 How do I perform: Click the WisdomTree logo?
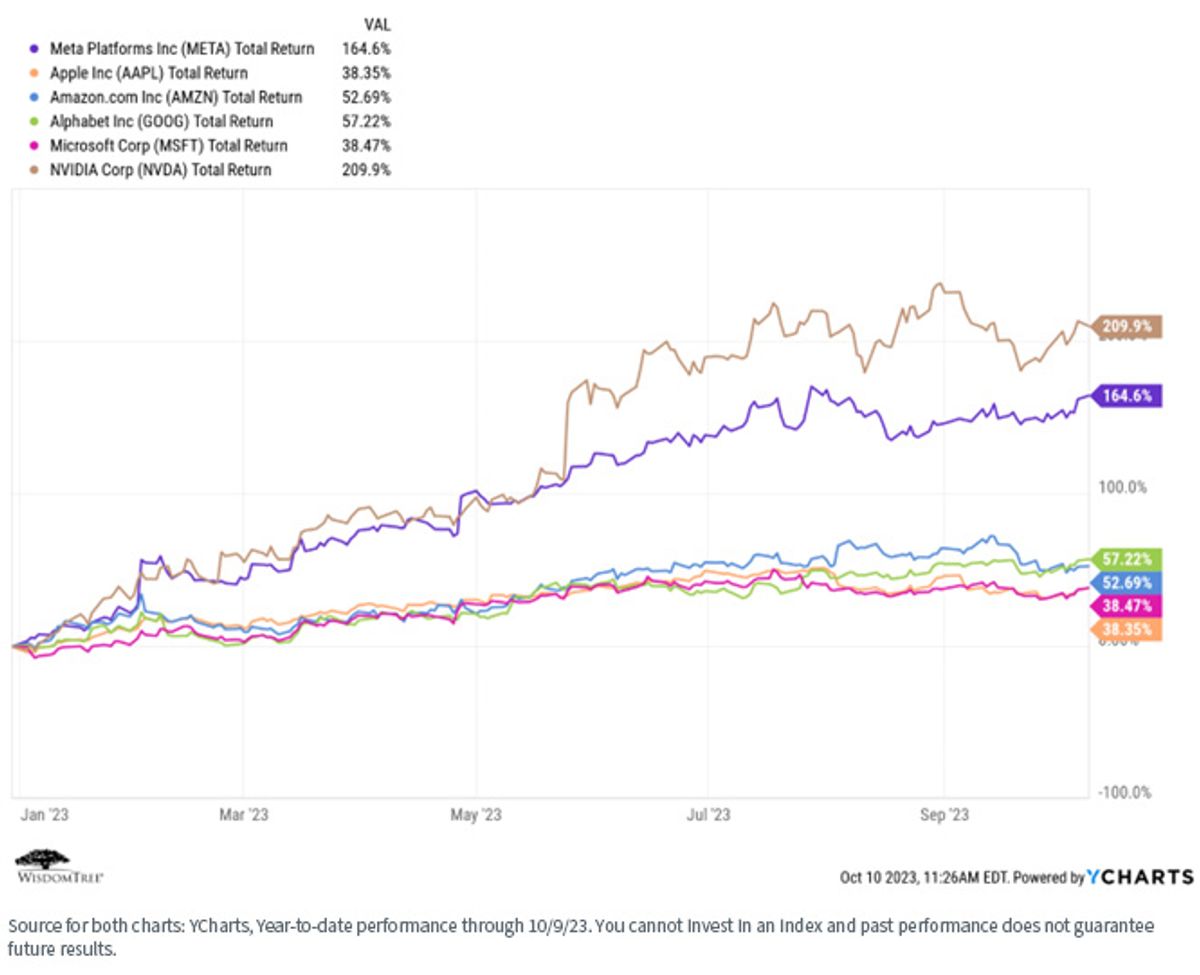(60, 866)
